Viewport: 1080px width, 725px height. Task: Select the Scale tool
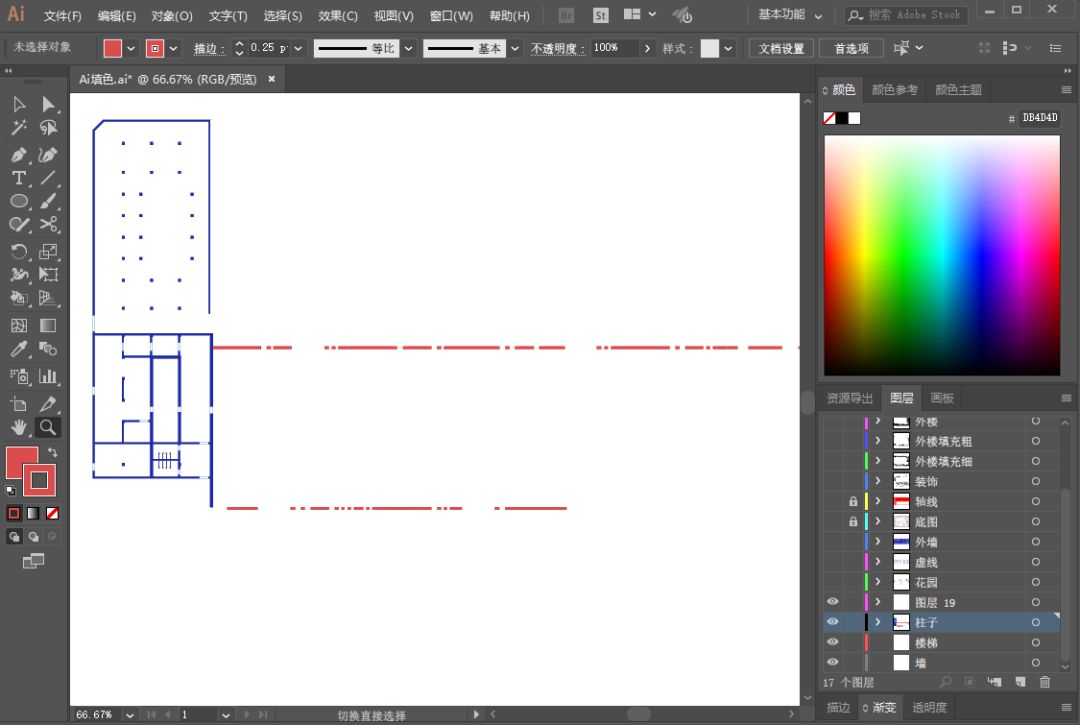pos(48,251)
